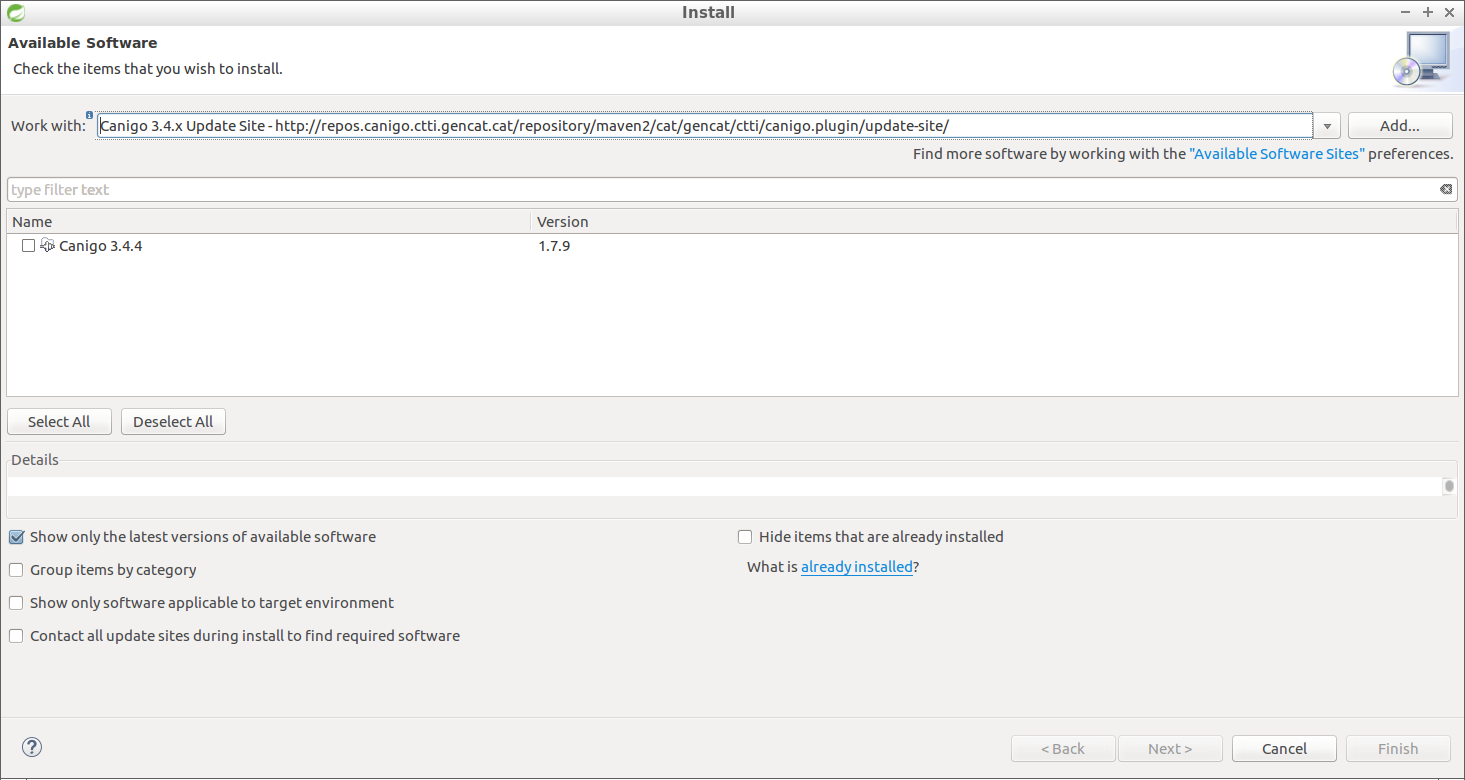
Task: Enable Show only software applicable to target environment
Action: pos(16,603)
